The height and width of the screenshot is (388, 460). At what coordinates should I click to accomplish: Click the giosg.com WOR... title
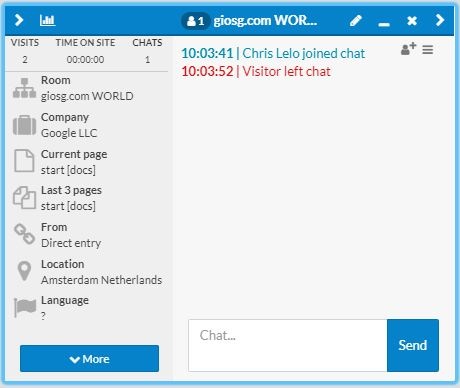tap(265, 21)
